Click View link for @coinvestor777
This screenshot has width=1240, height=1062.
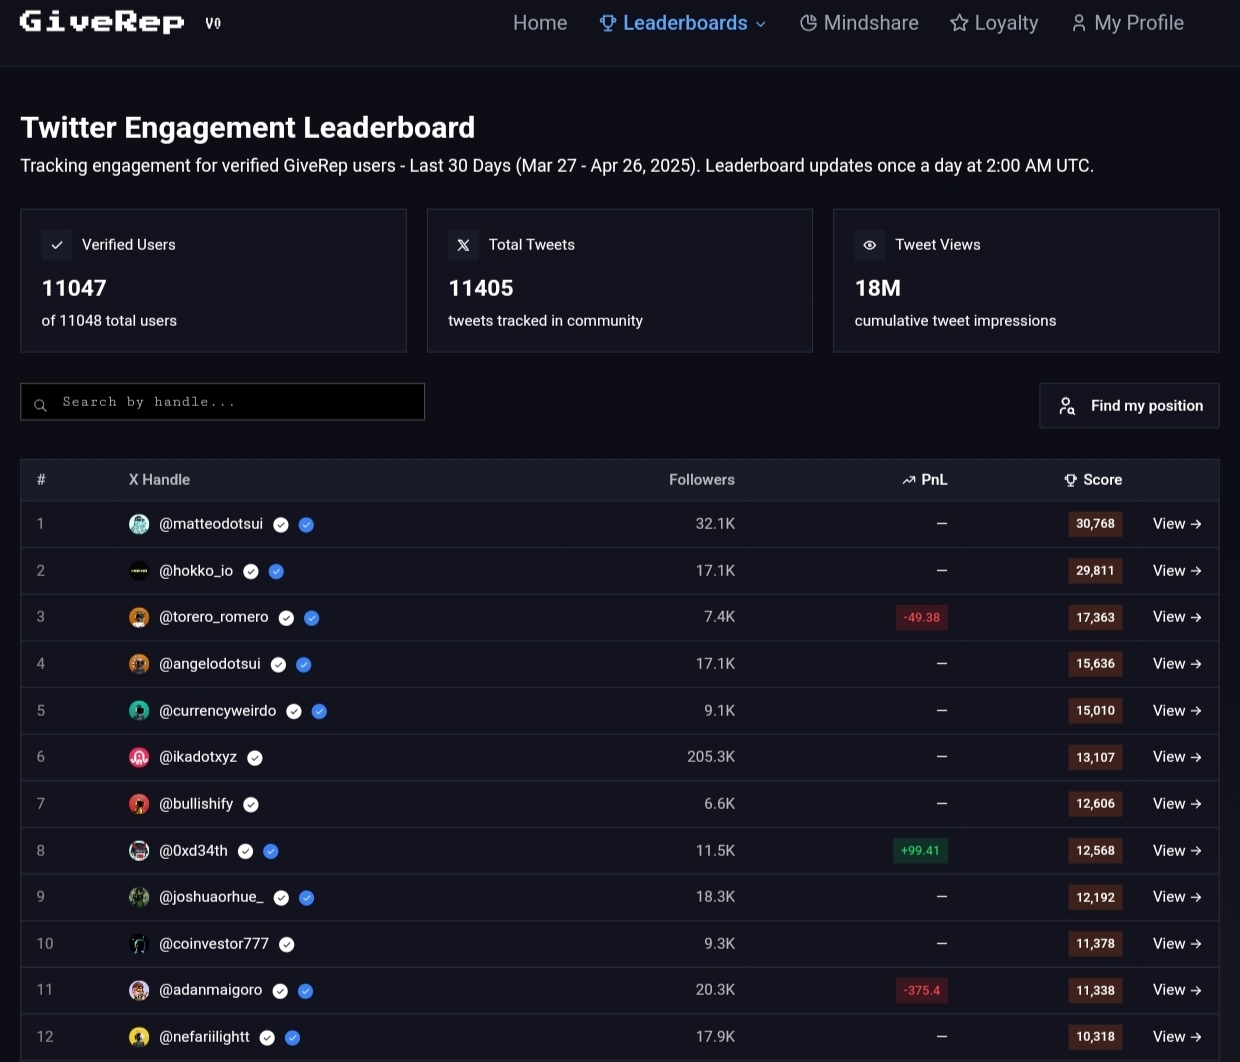1177,944
